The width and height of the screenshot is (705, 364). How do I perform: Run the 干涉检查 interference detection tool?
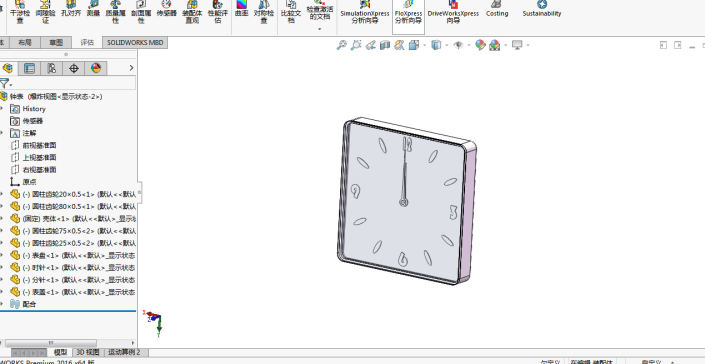pos(20,12)
